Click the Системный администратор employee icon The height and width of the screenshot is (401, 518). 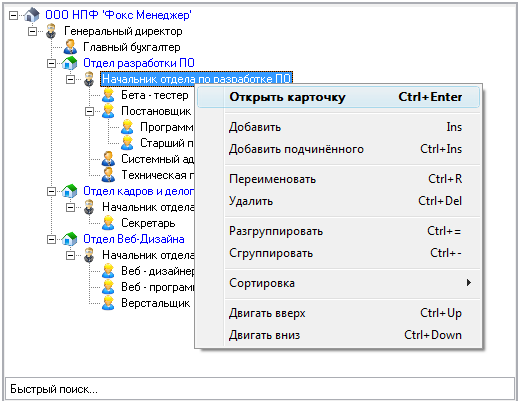[108, 159]
